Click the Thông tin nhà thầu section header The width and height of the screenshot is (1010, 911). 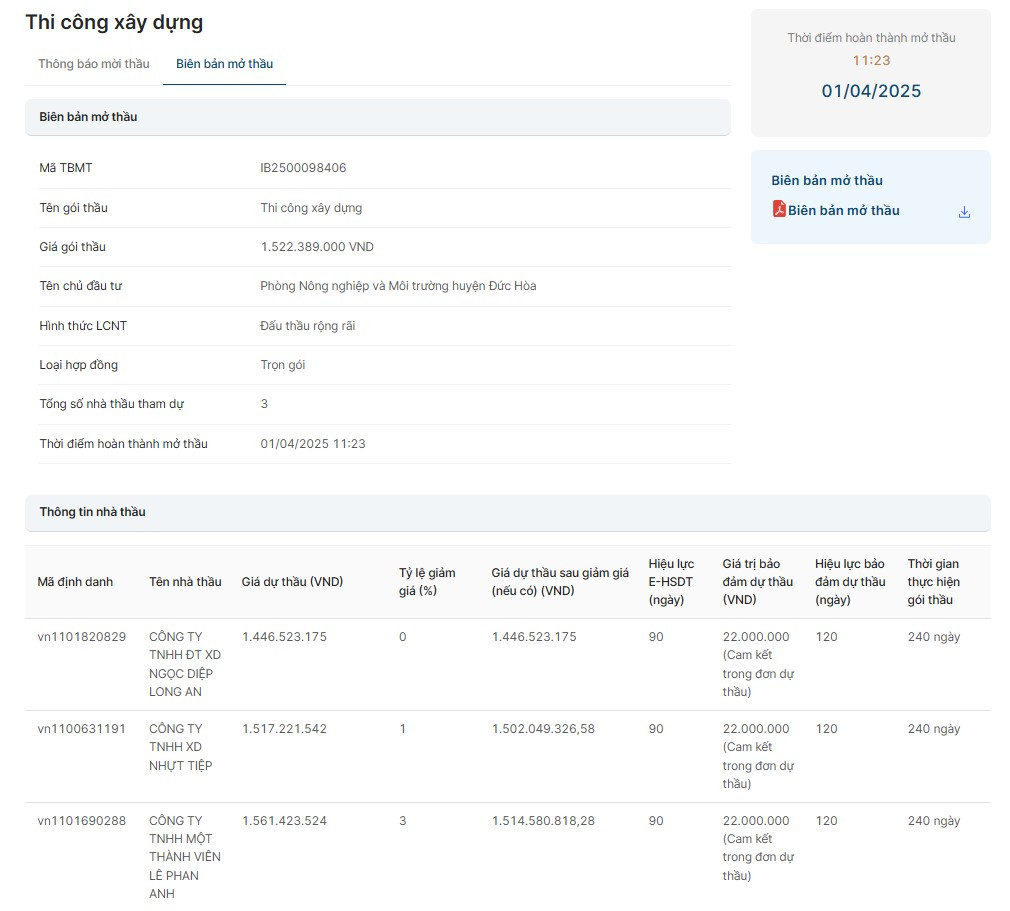click(x=92, y=512)
